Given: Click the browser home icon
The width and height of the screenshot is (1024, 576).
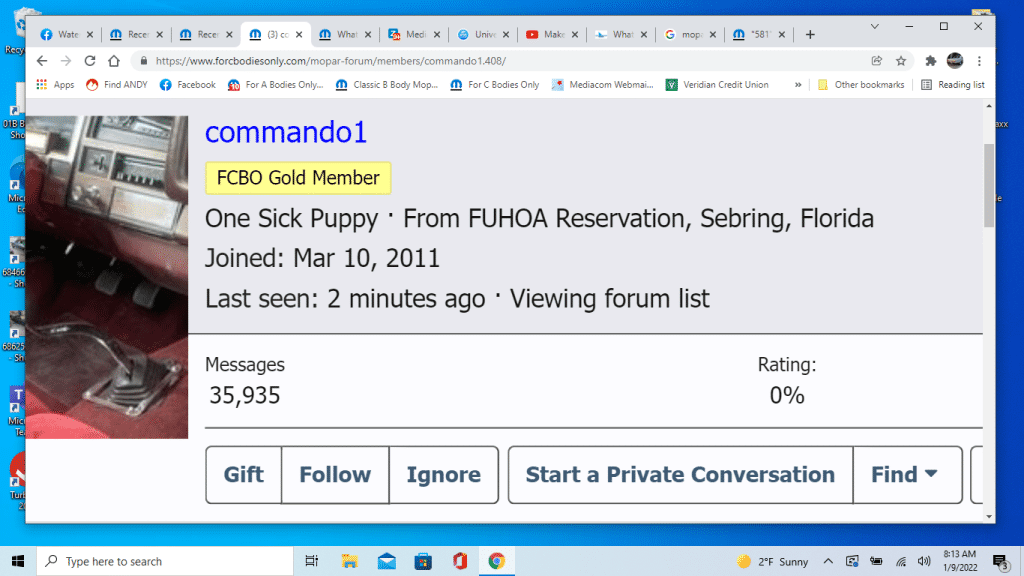Looking at the screenshot, I should (x=114, y=61).
